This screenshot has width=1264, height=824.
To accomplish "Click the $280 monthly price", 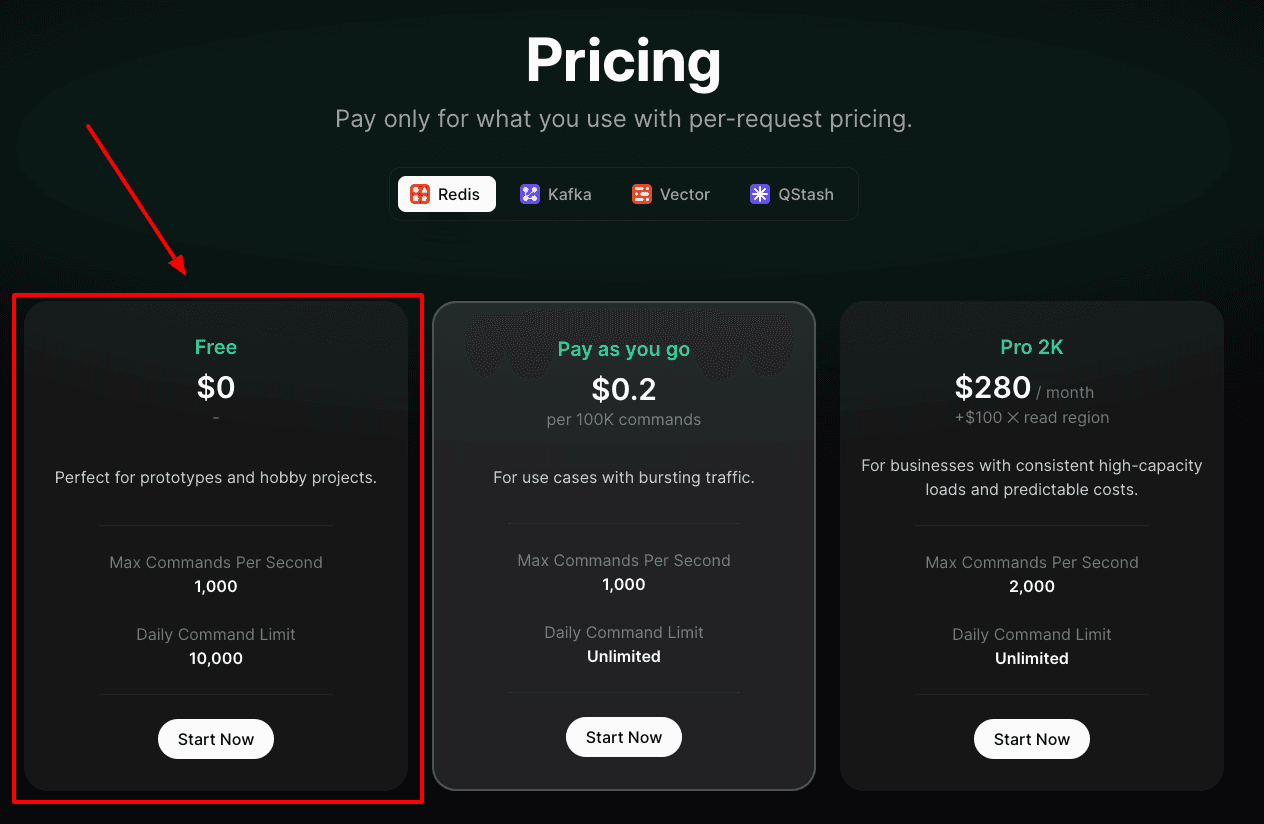I will [993, 387].
